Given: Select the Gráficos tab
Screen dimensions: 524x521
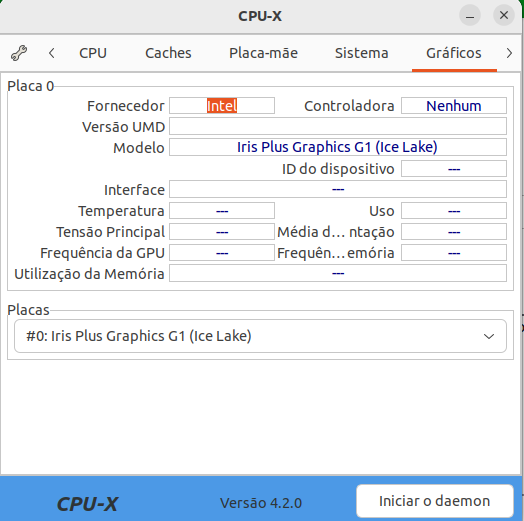Looking at the screenshot, I should (454, 53).
